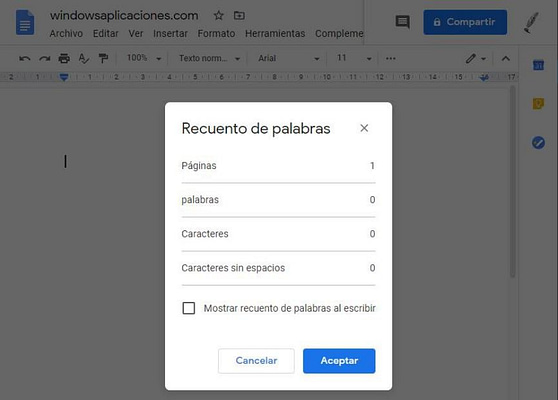
Task: Move the document using the folder icon
Action: 239,15
